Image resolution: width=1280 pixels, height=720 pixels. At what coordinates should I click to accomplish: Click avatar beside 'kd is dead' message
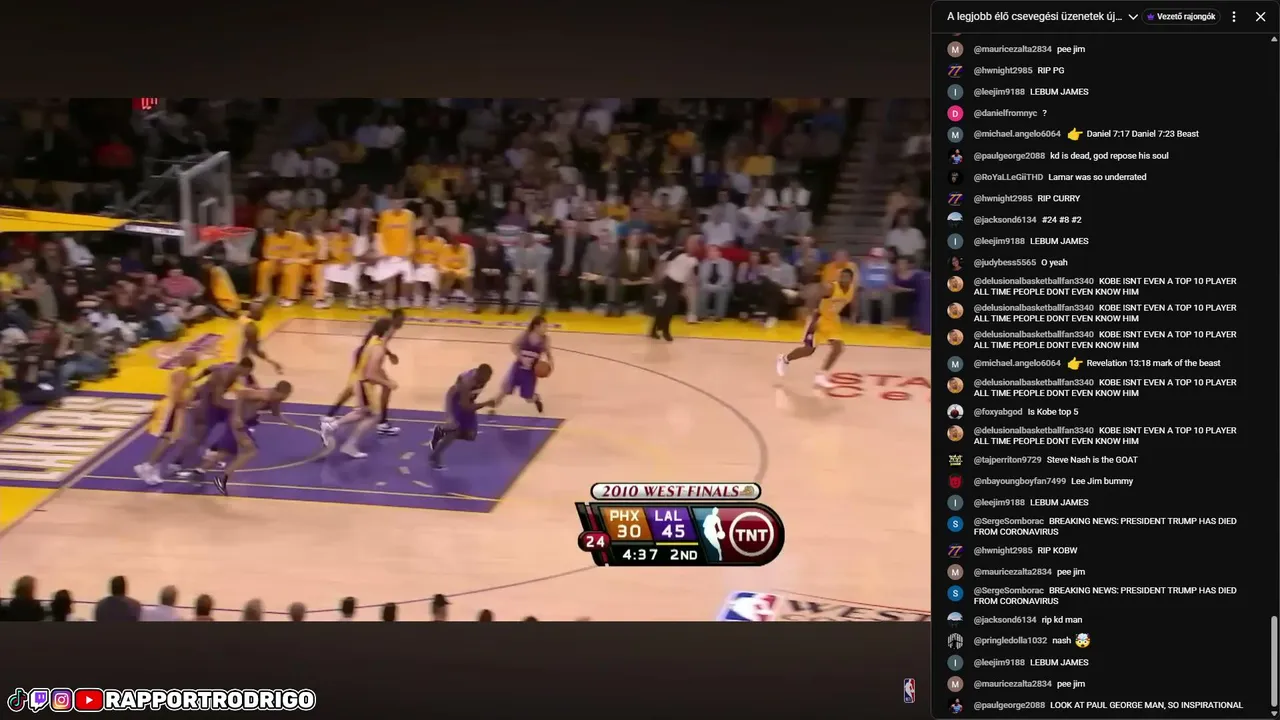[x=955, y=156]
